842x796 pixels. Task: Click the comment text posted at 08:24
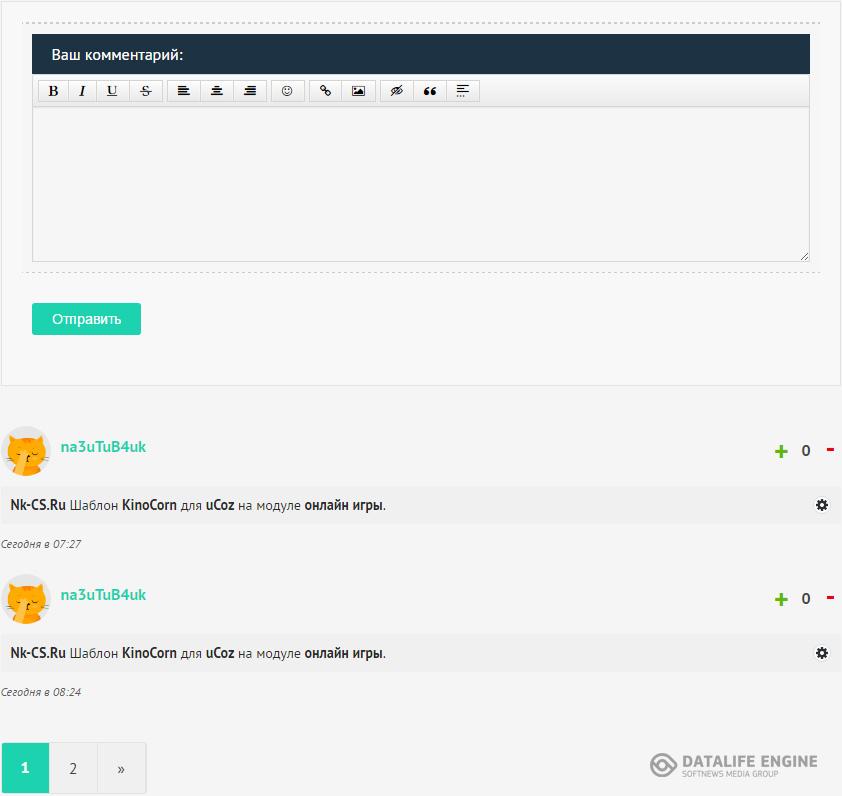[198, 654]
